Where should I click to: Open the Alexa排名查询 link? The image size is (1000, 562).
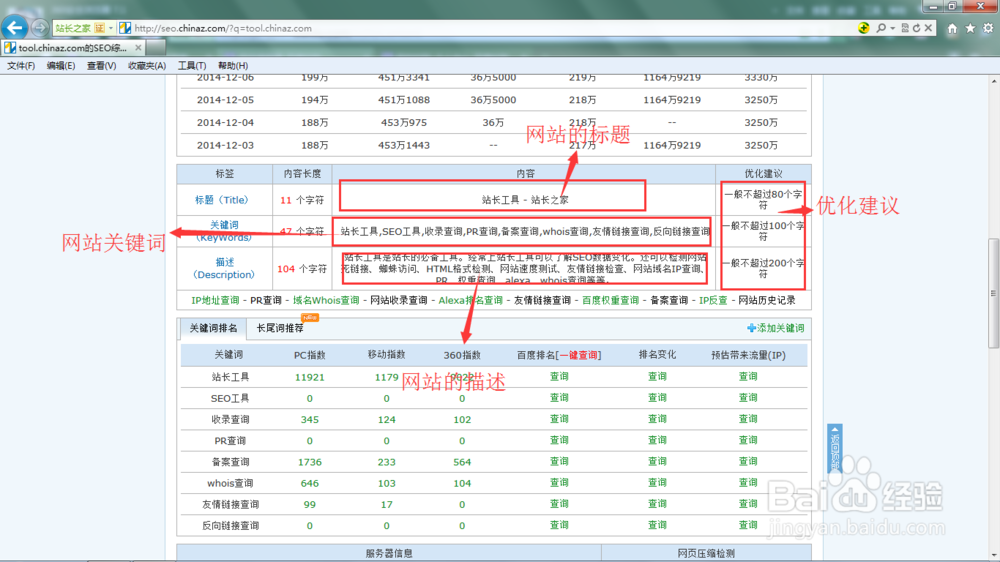pyautogui.click(x=470, y=300)
